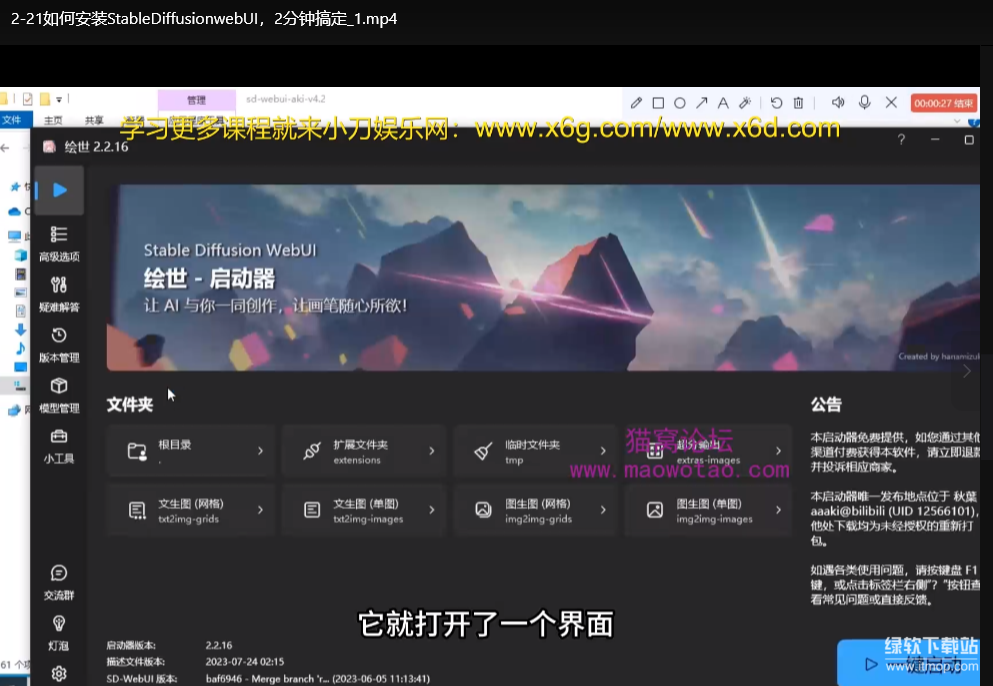The height and width of the screenshot is (686, 993).
Task: Open 交流群 chat group icon
Action: pyautogui.click(x=59, y=583)
